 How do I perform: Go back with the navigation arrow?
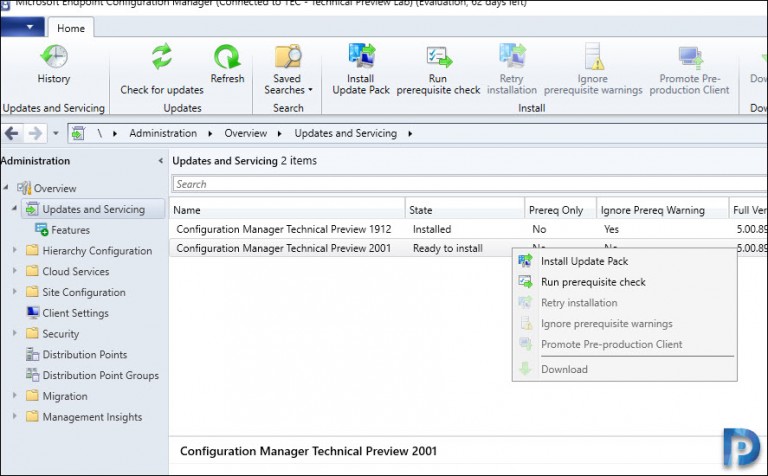(x=11, y=133)
